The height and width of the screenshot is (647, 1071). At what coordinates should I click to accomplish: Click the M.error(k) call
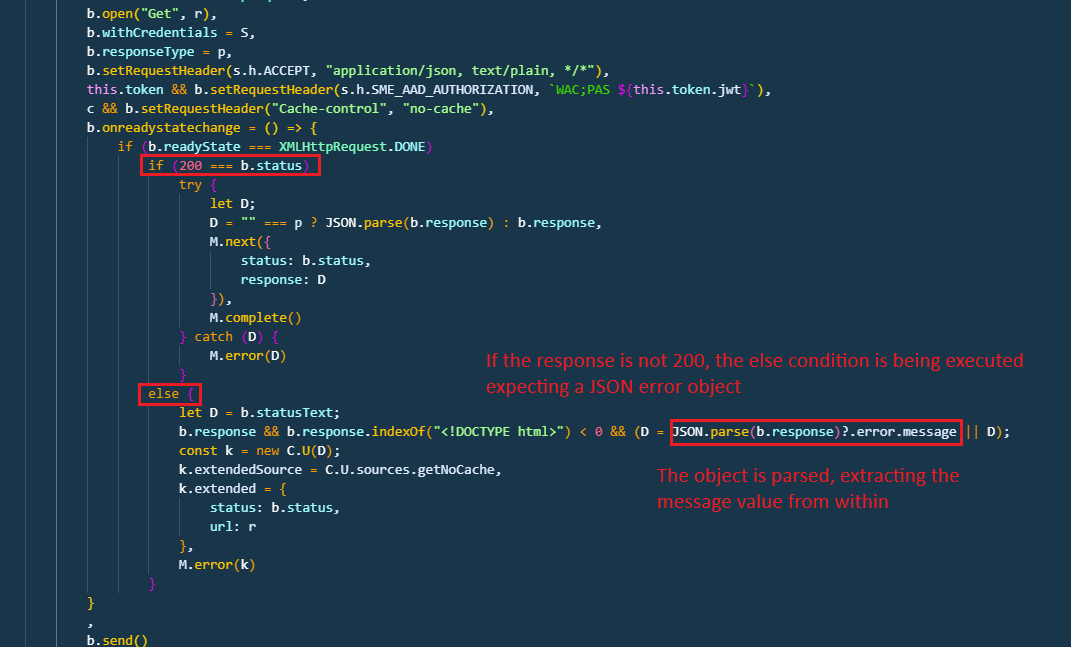tap(216, 565)
